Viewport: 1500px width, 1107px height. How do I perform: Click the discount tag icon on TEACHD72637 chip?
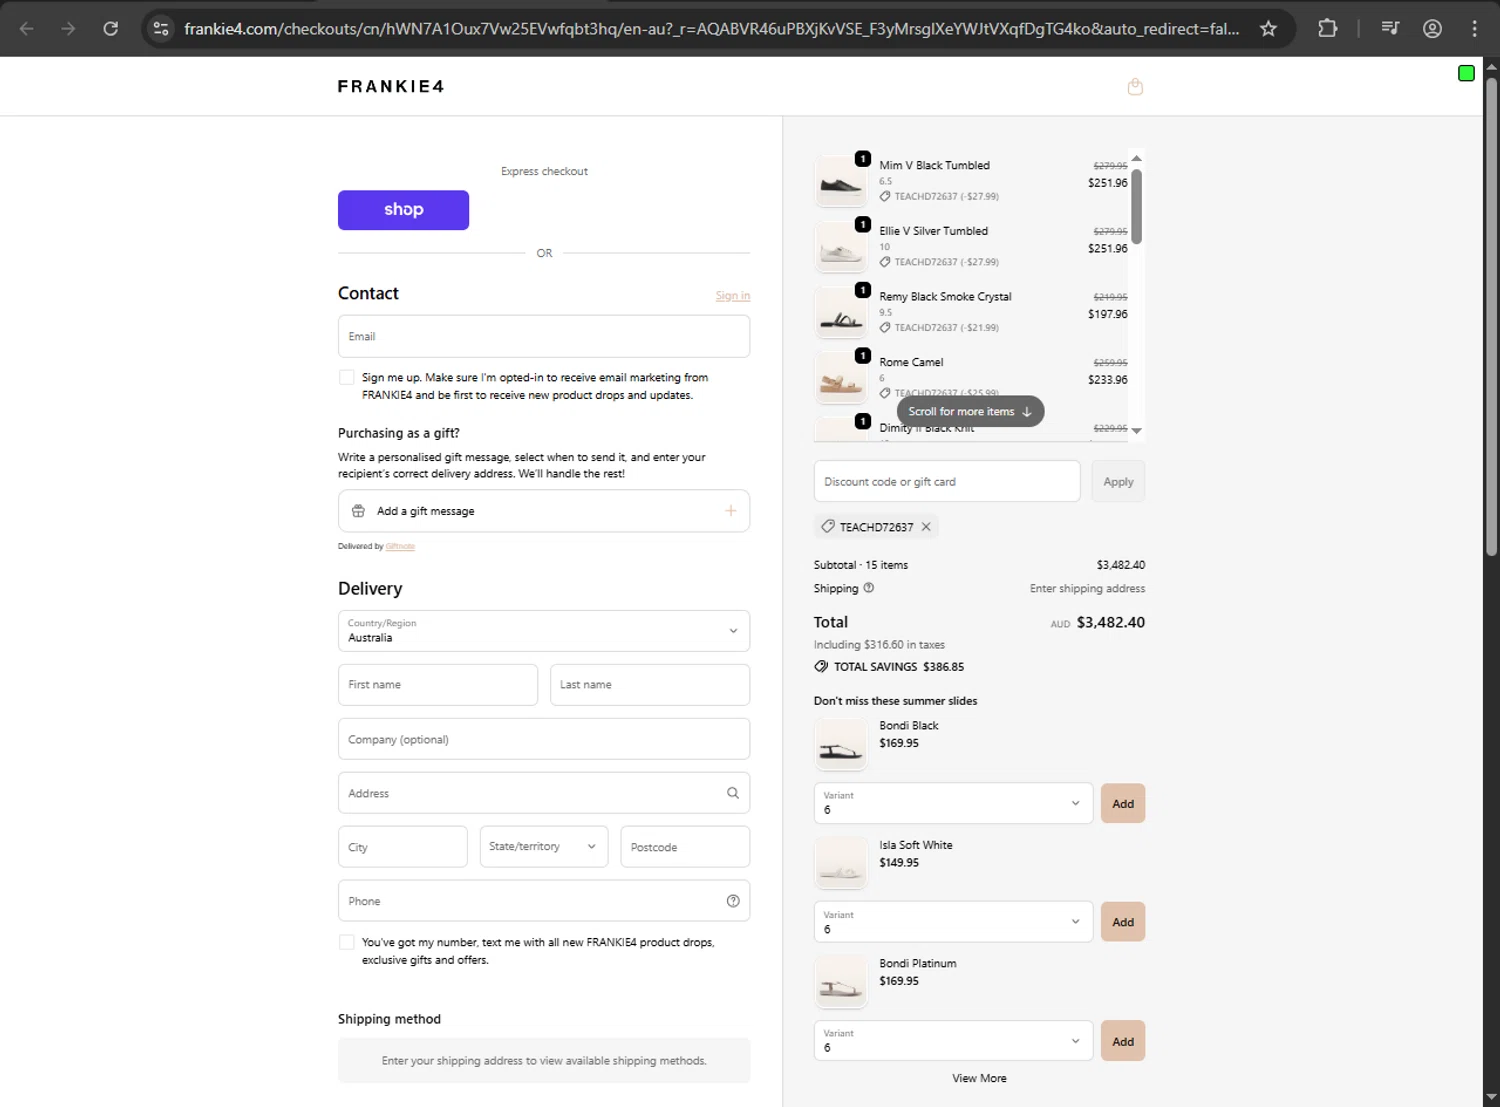(x=828, y=527)
